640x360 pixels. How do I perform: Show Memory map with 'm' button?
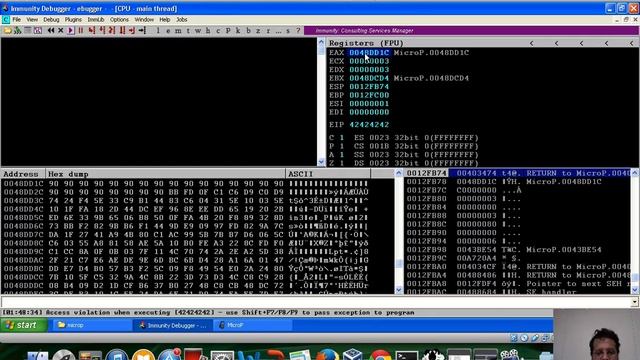(x=178, y=31)
